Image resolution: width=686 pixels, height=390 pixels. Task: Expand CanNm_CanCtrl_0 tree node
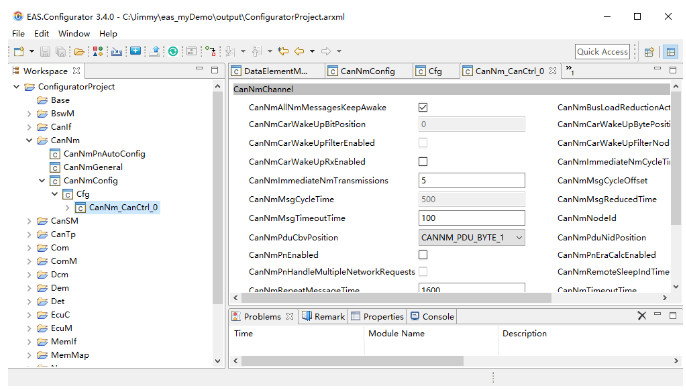[x=67, y=207]
